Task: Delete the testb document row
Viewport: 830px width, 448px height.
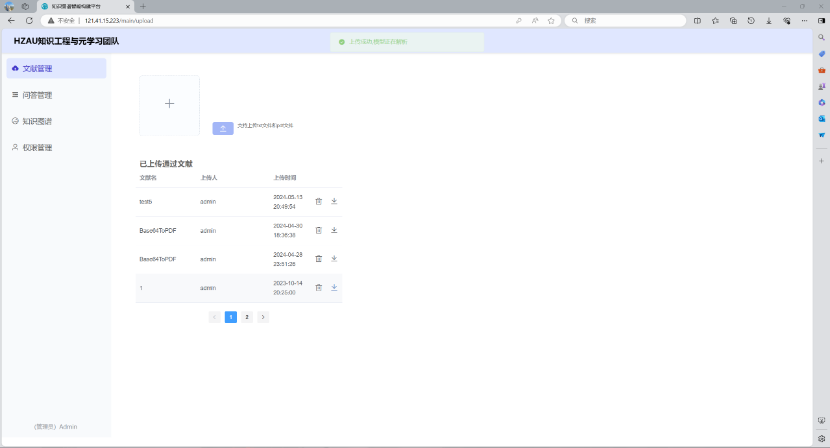Action: tap(318, 201)
